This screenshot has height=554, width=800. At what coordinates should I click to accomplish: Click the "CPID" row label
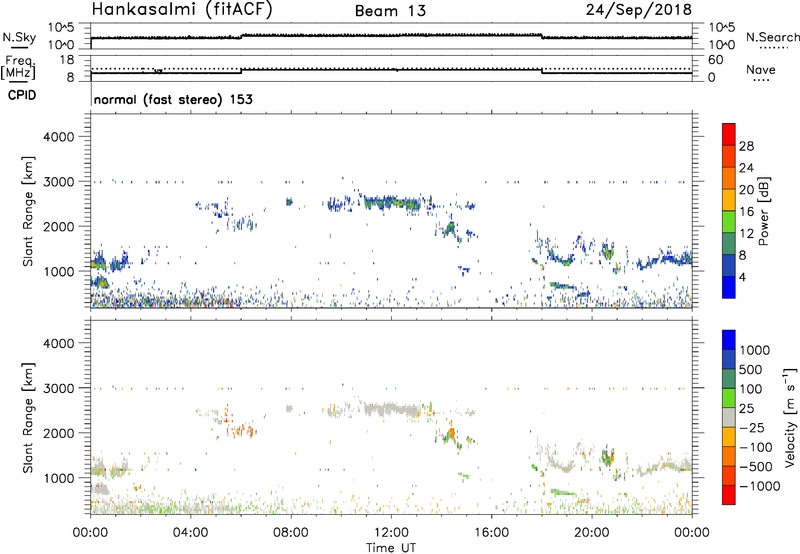coord(22,95)
